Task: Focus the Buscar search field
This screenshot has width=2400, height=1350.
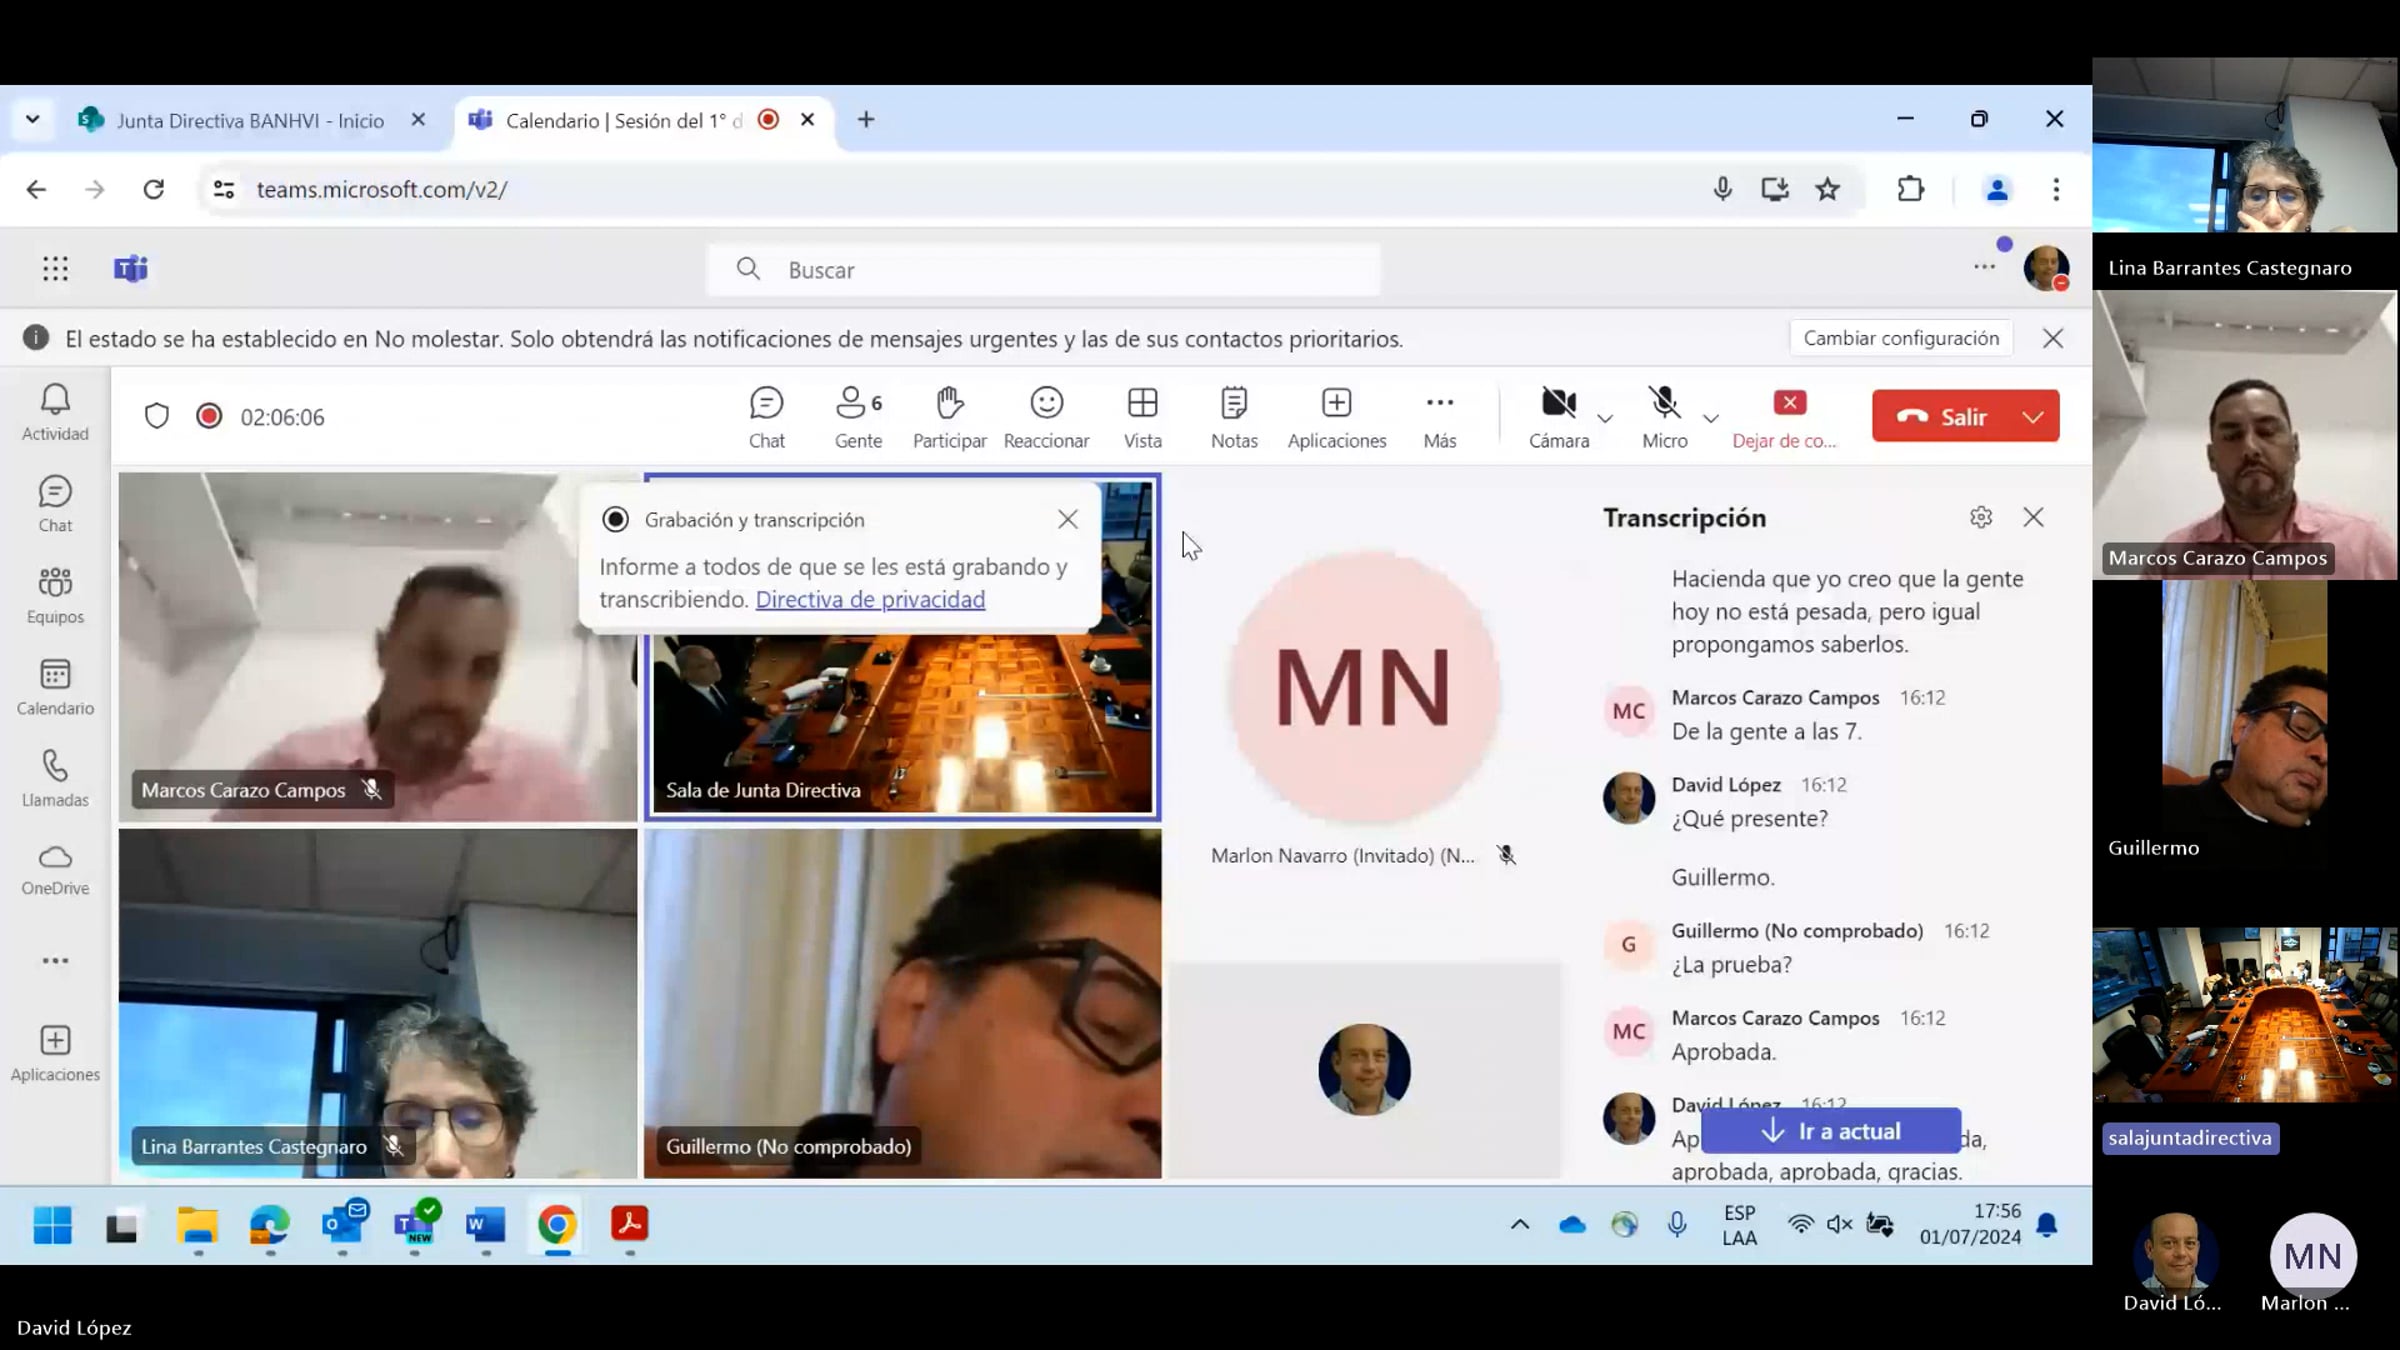Action: click(1044, 270)
